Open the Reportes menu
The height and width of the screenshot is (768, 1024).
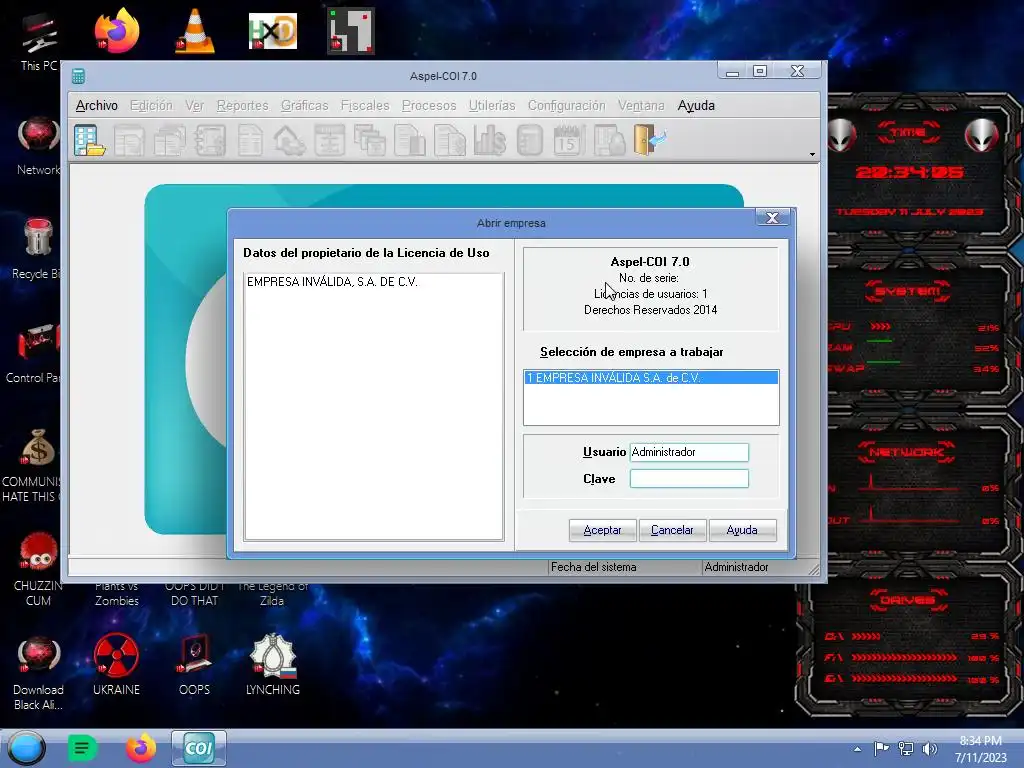tap(242, 105)
